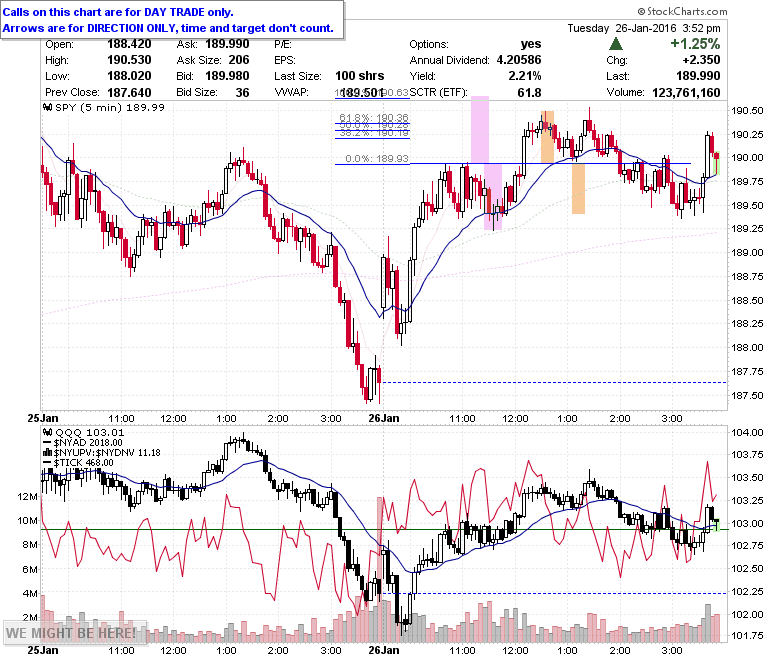Click the 26Jan date label under upper chart
The image size is (780, 659).
tap(384, 418)
